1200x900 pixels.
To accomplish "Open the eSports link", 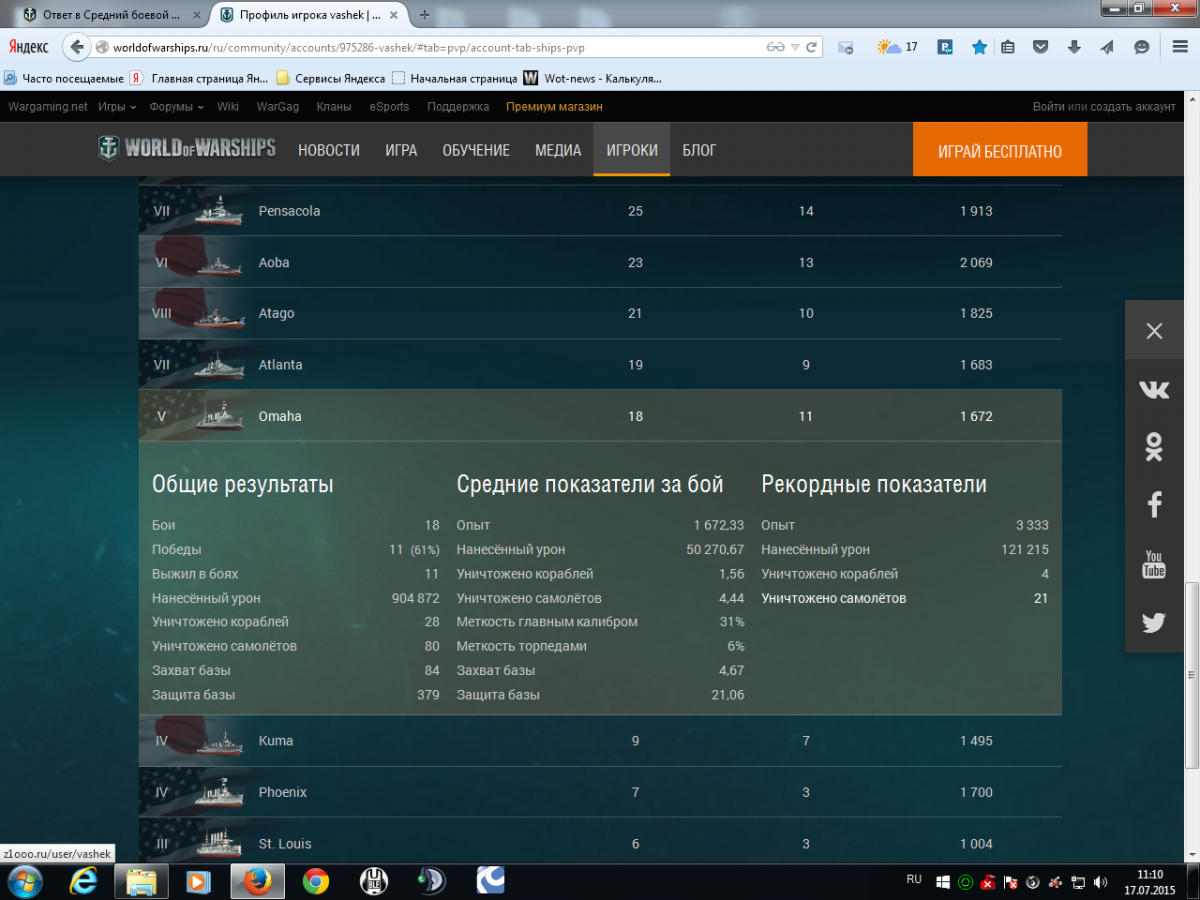I will (389, 107).
